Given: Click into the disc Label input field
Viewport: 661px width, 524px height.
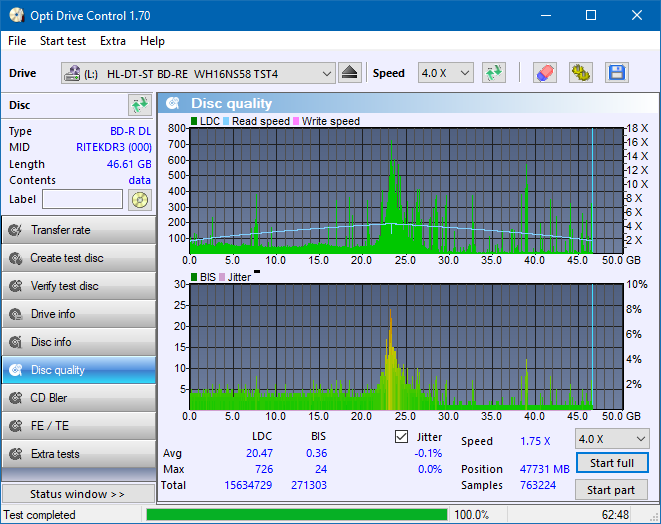Looking at the screenshot, I should pyautogui.click(x=83, y=199).
